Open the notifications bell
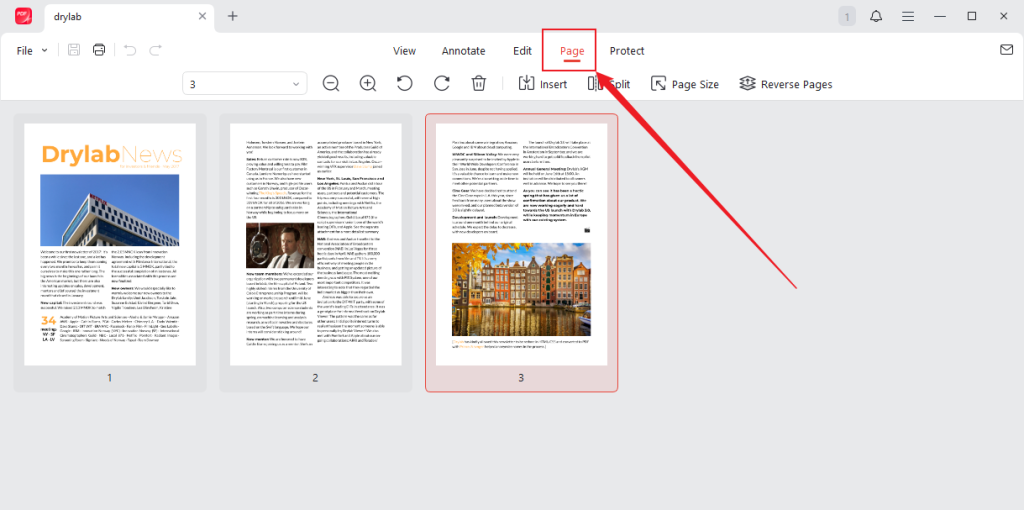 876,16
